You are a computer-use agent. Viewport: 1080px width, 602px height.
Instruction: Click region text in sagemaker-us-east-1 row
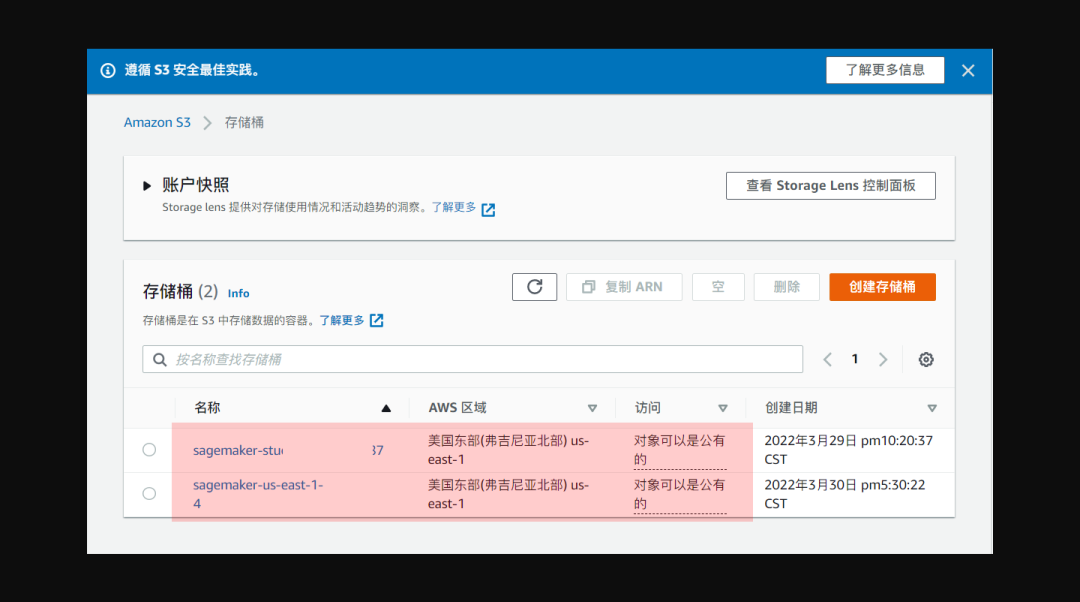pyautogui.click(x=508, y=494)
